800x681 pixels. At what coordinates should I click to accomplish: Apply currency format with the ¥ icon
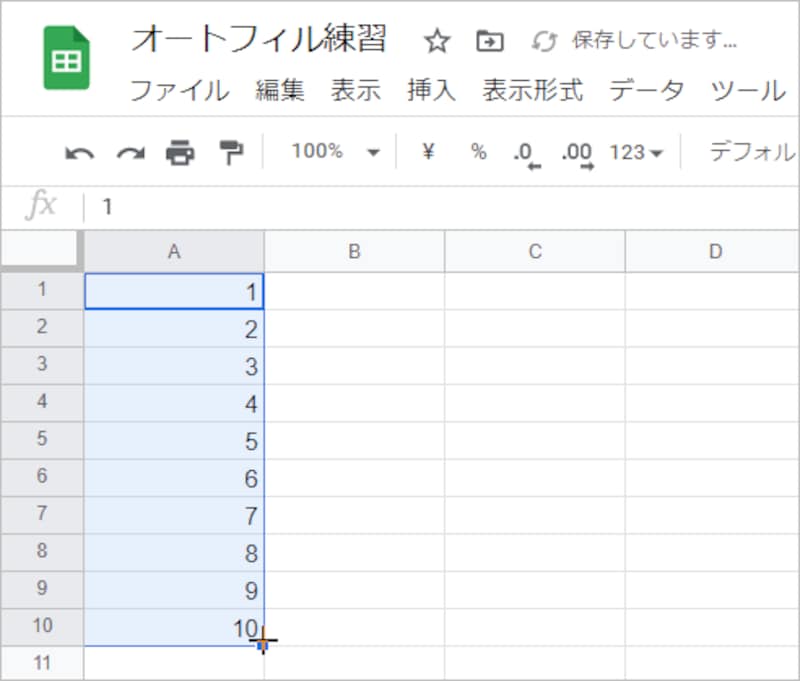pyautogui.click(x=427, y=152)
